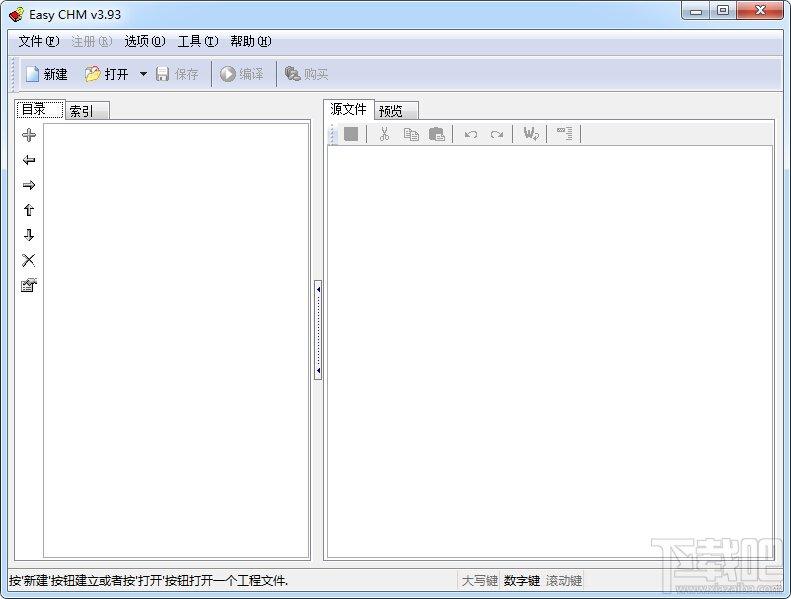Click the W word-wrap icon
791x599 pixels.
(531, 134)
